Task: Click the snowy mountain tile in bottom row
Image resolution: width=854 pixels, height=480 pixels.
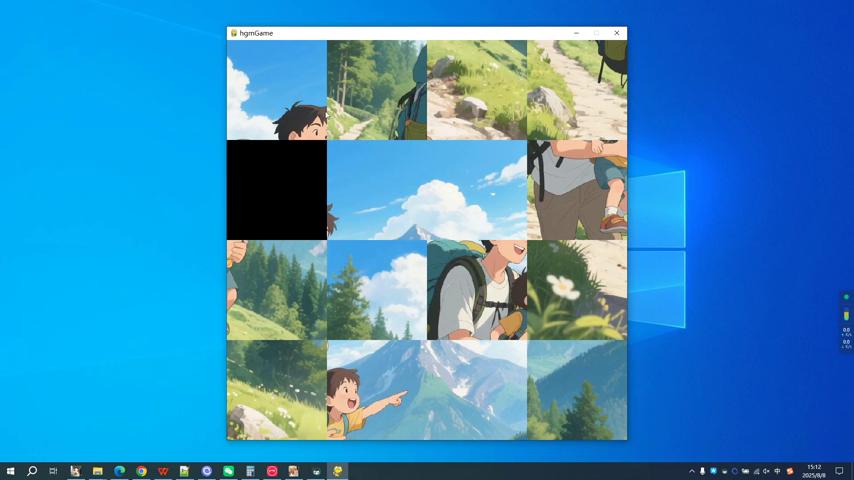Action: click(x=477, y=390)
